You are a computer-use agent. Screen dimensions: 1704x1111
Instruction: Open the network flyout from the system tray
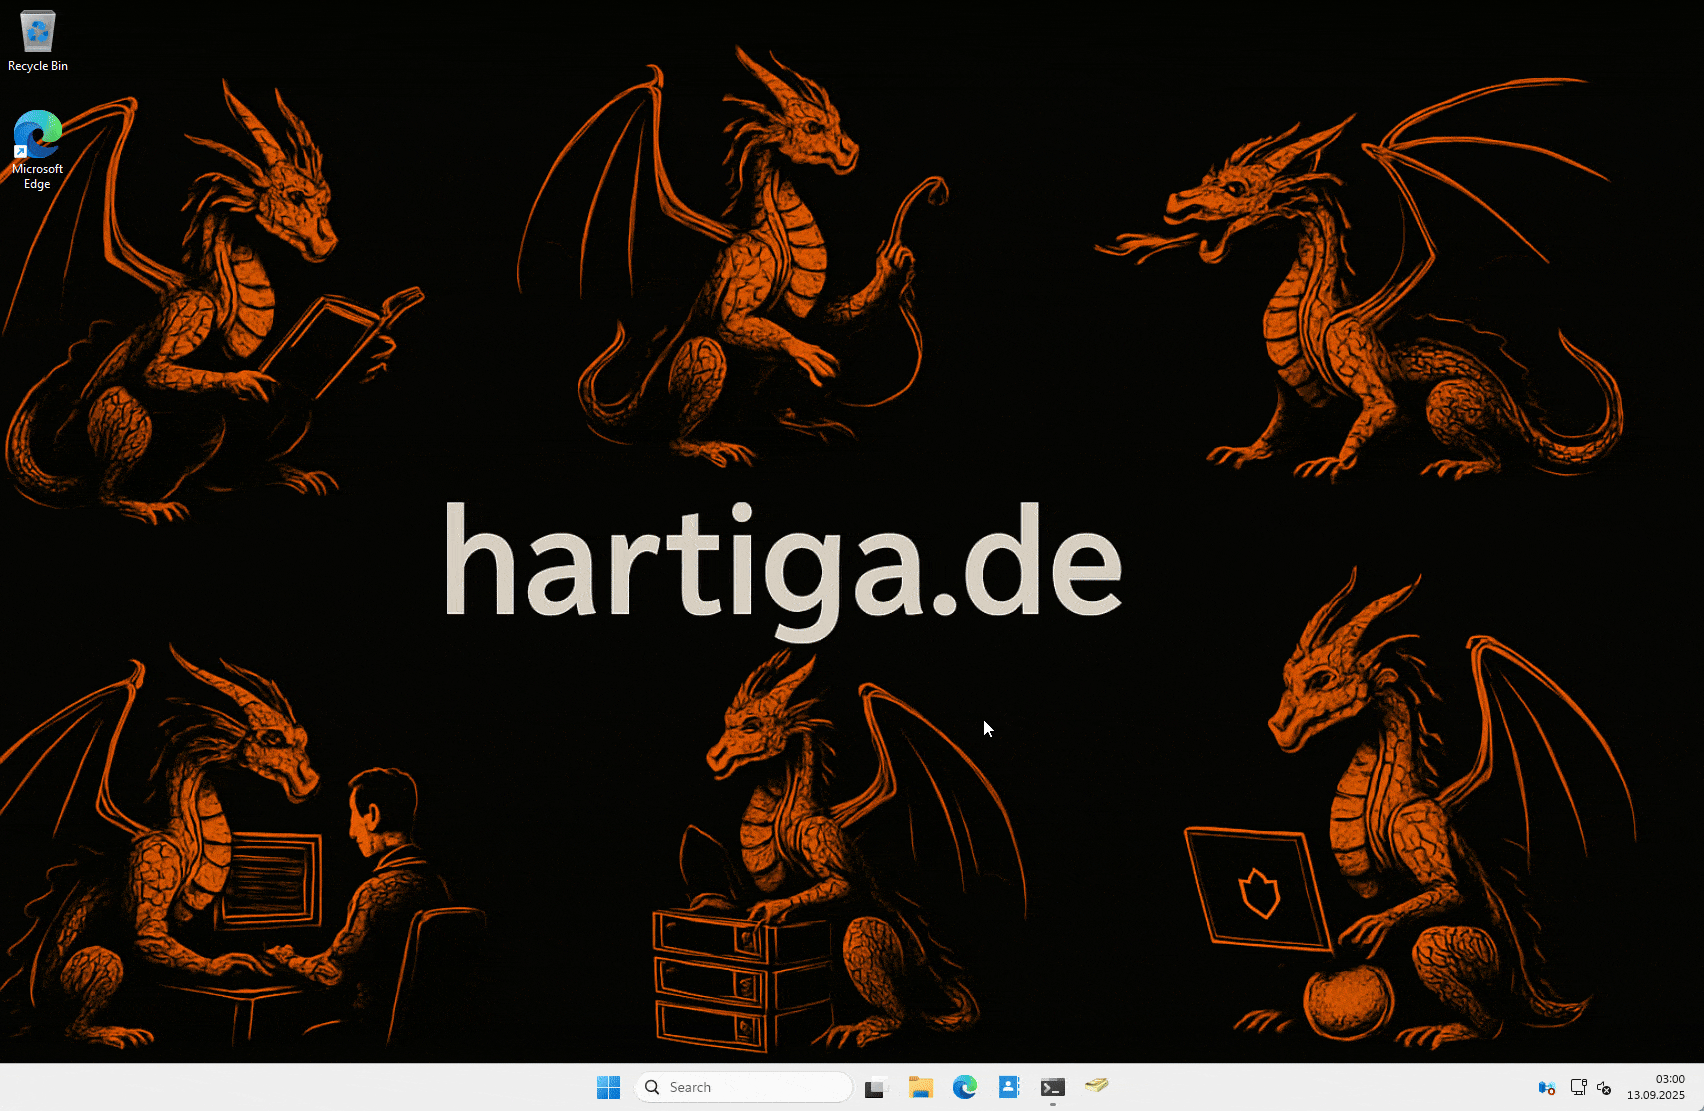(x=1579, y=1087)
